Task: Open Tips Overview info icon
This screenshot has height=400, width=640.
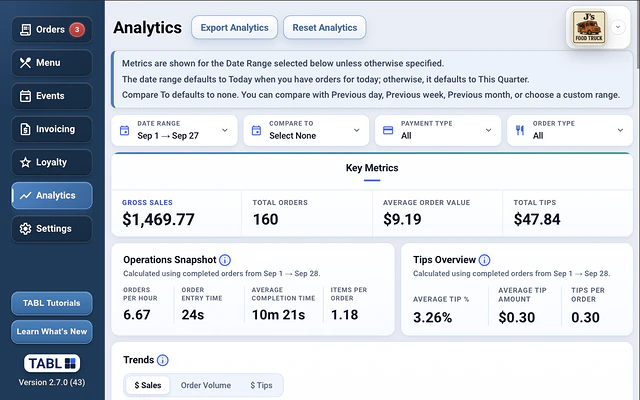Action: [x=484, y=260]
